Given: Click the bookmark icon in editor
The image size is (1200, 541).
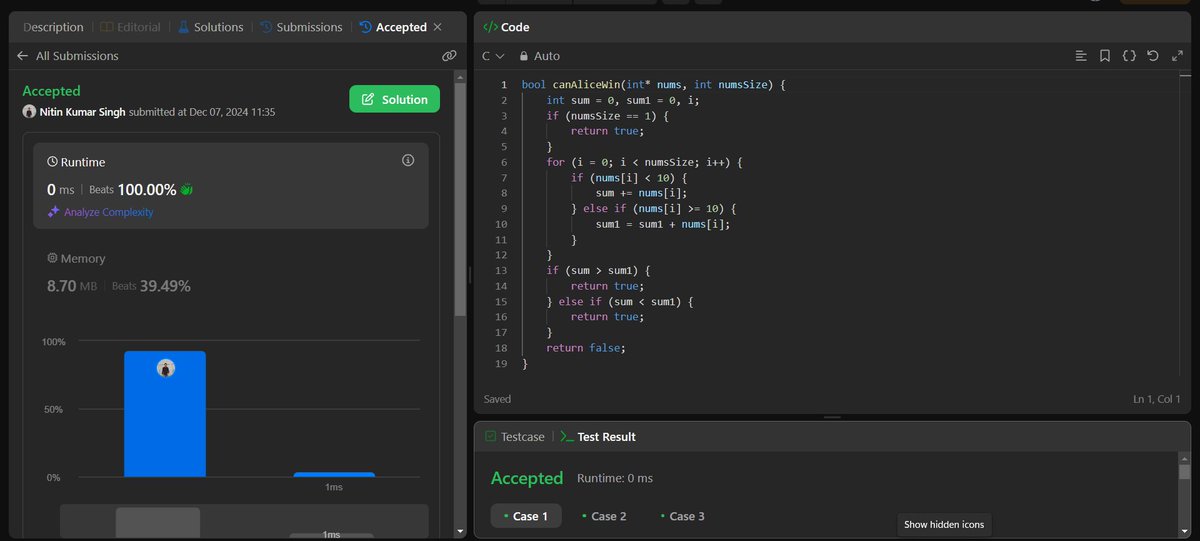Looking at the screenshot, I should point(1105,56).
